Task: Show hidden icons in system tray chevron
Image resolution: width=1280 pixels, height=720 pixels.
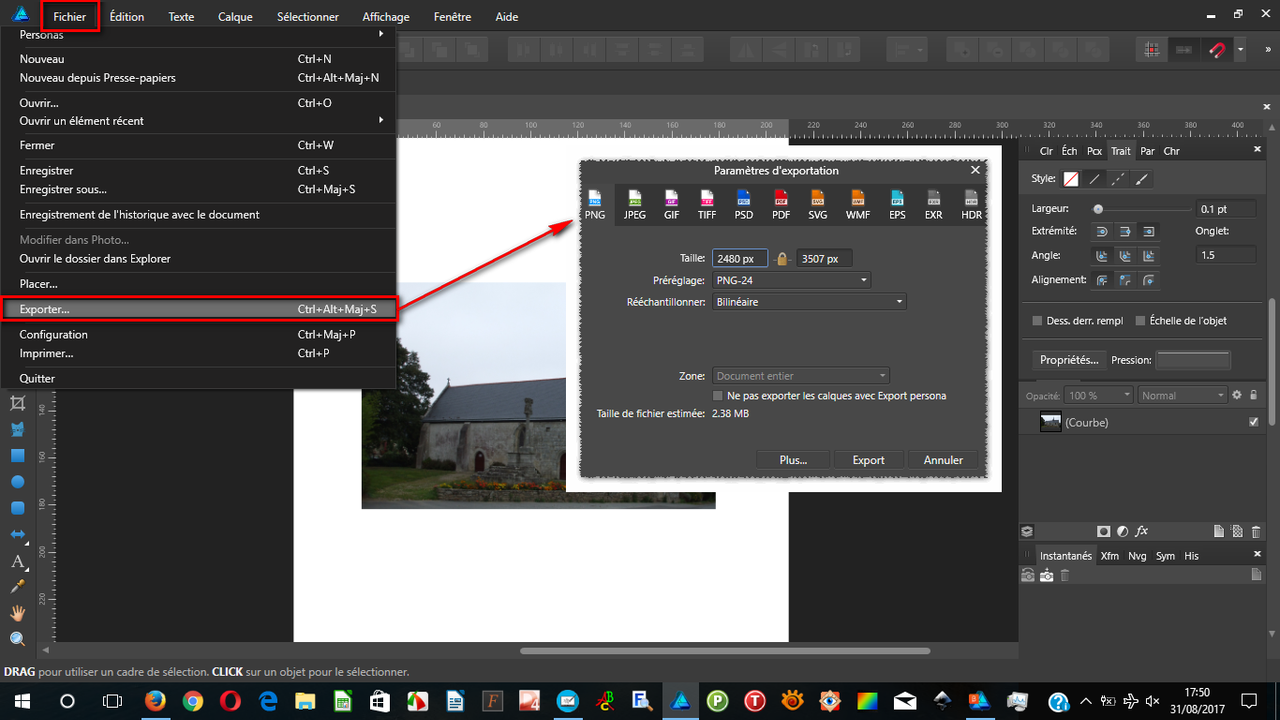Action: click(x=1086, y=700)
